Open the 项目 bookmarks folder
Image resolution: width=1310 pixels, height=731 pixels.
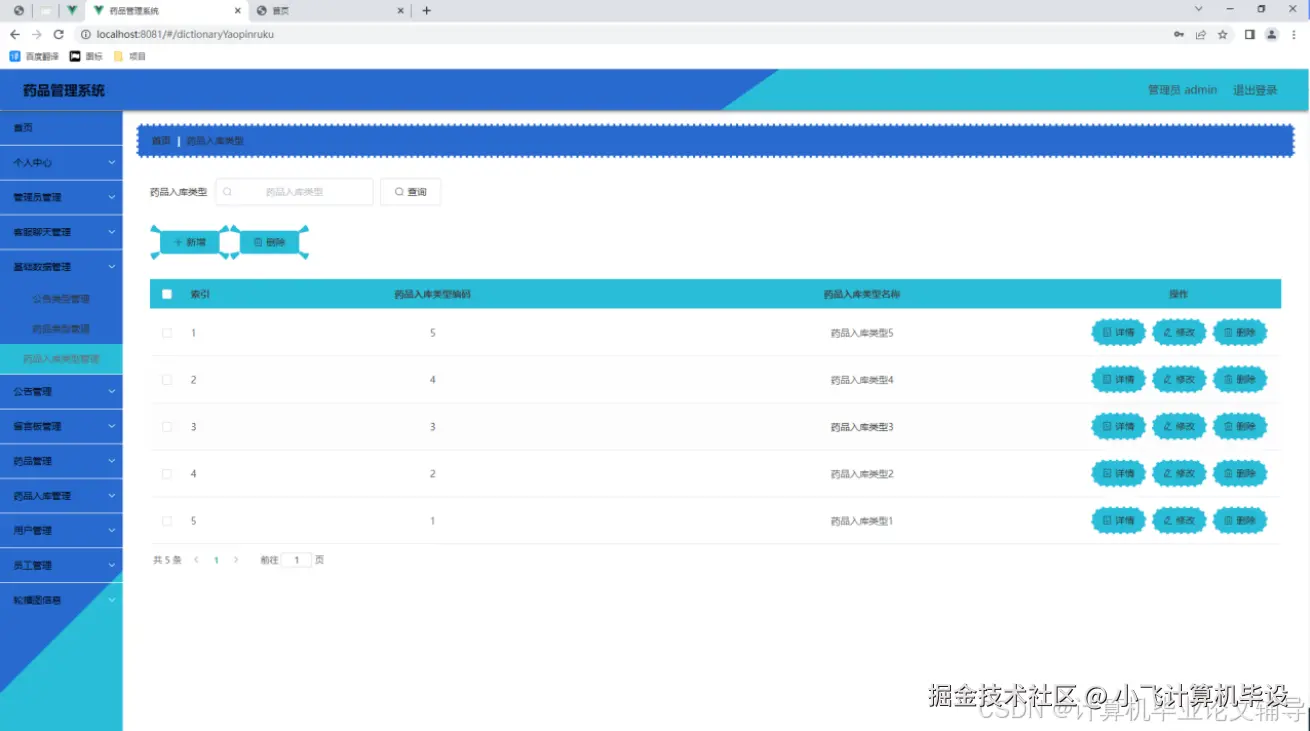pyautogui.click(x=130, y=56)
